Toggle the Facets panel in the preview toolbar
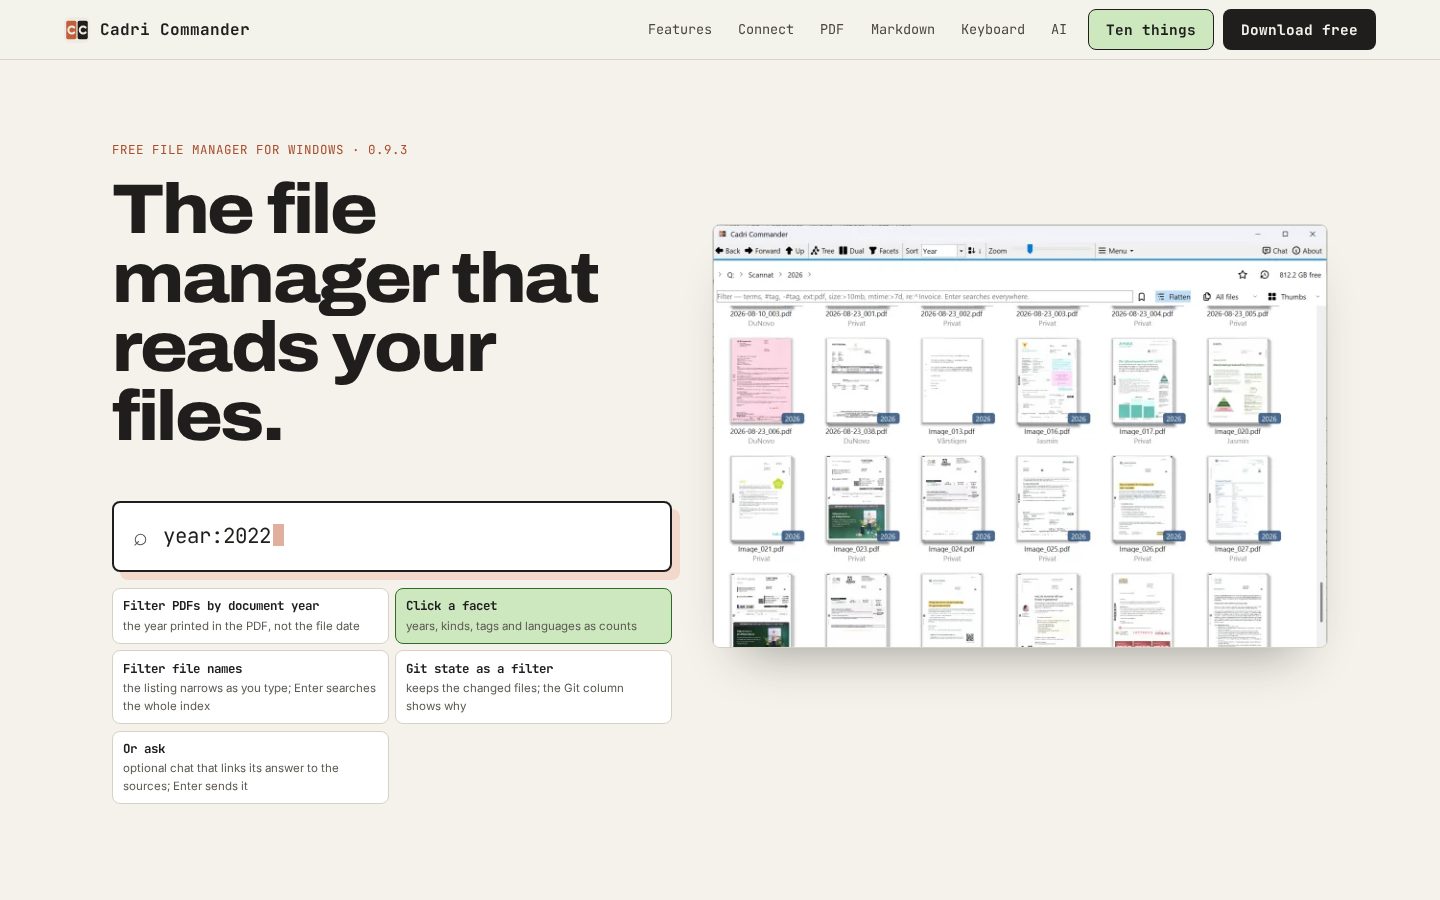Screen dimensions: 1440x900 click(x=883, y=251)
